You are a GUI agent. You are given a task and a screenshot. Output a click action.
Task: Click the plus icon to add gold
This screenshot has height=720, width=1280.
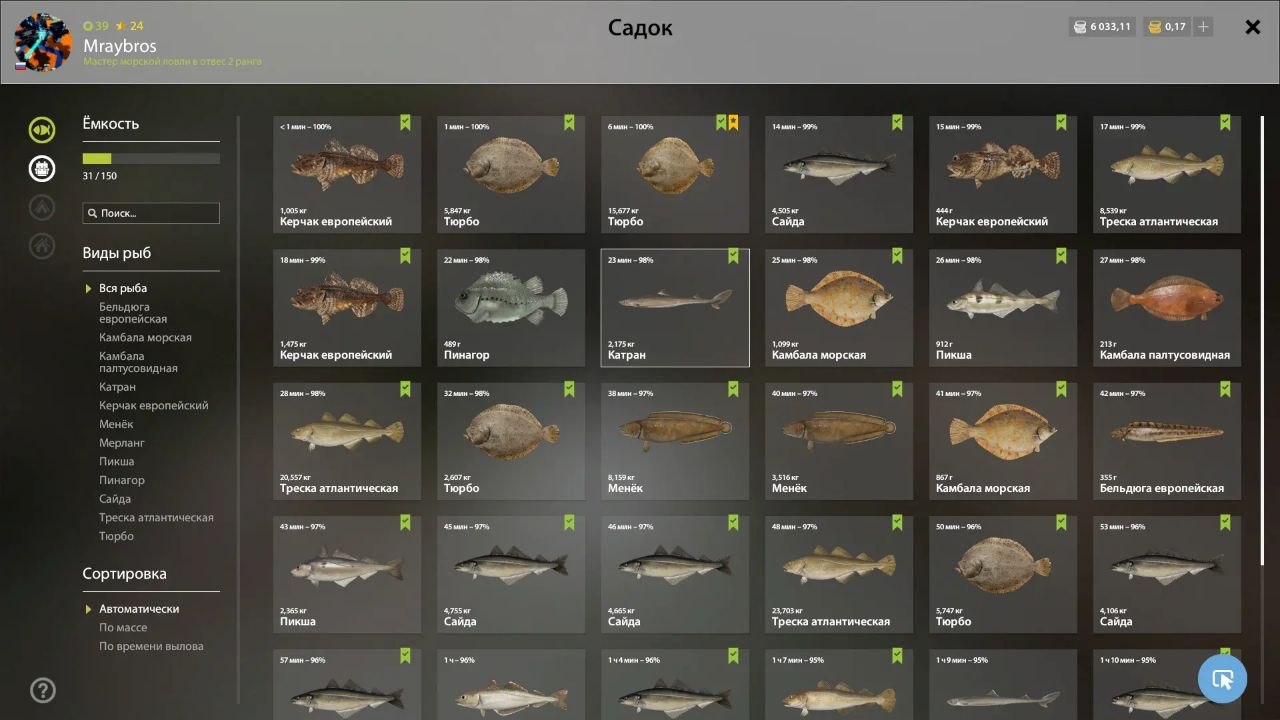1203,27
